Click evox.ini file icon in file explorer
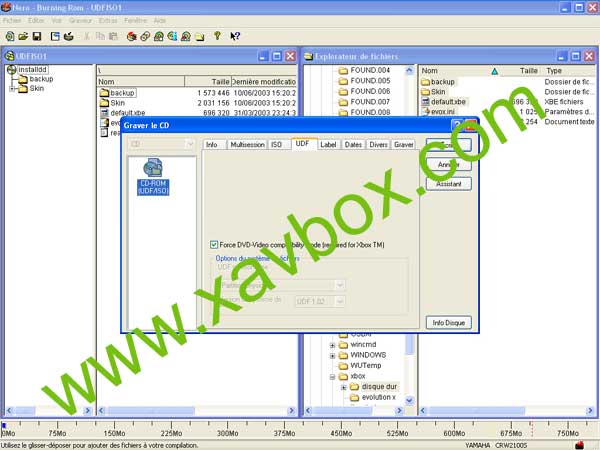The height and width of the screenshot is (450, 600). tap(426, 111)
